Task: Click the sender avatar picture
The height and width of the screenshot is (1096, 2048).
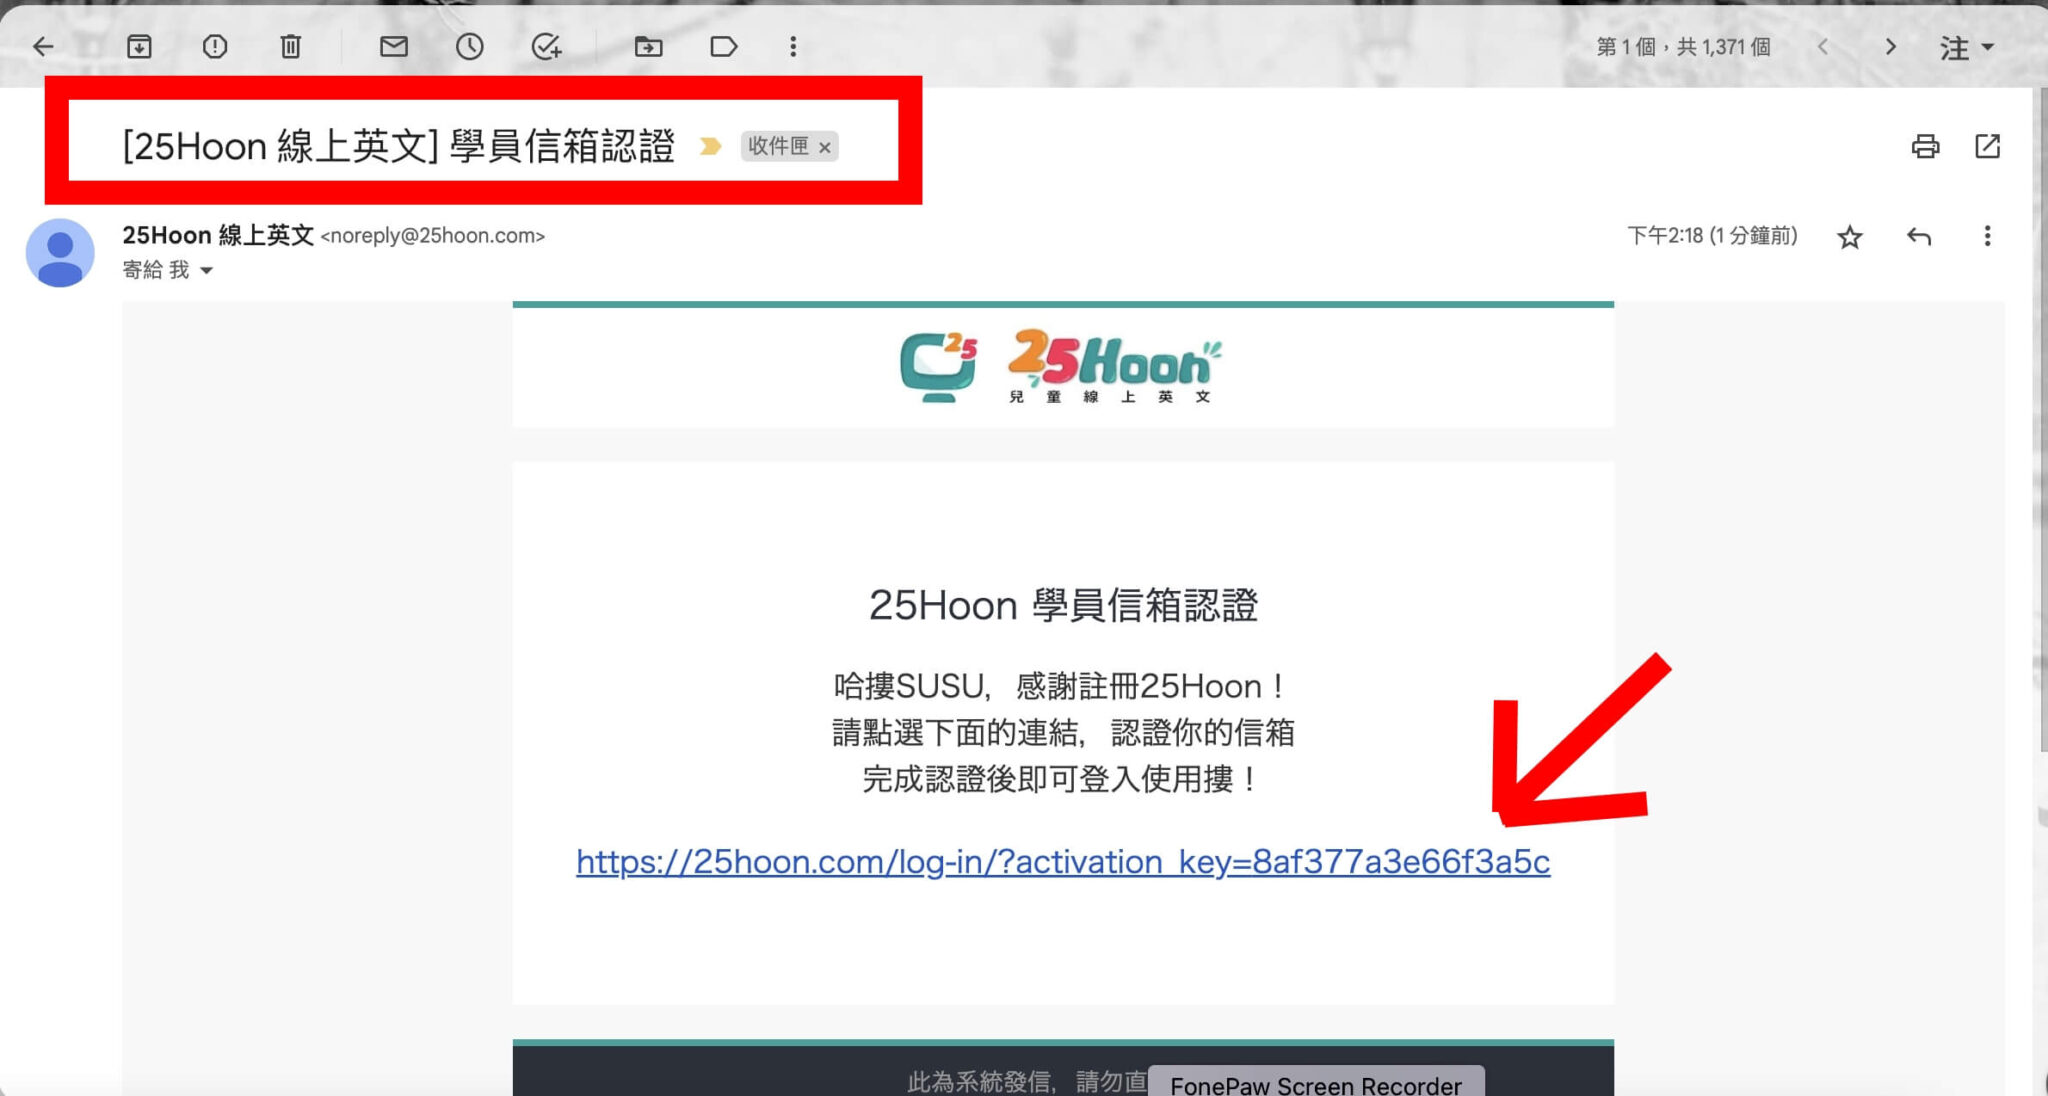Action: point(60,253)
